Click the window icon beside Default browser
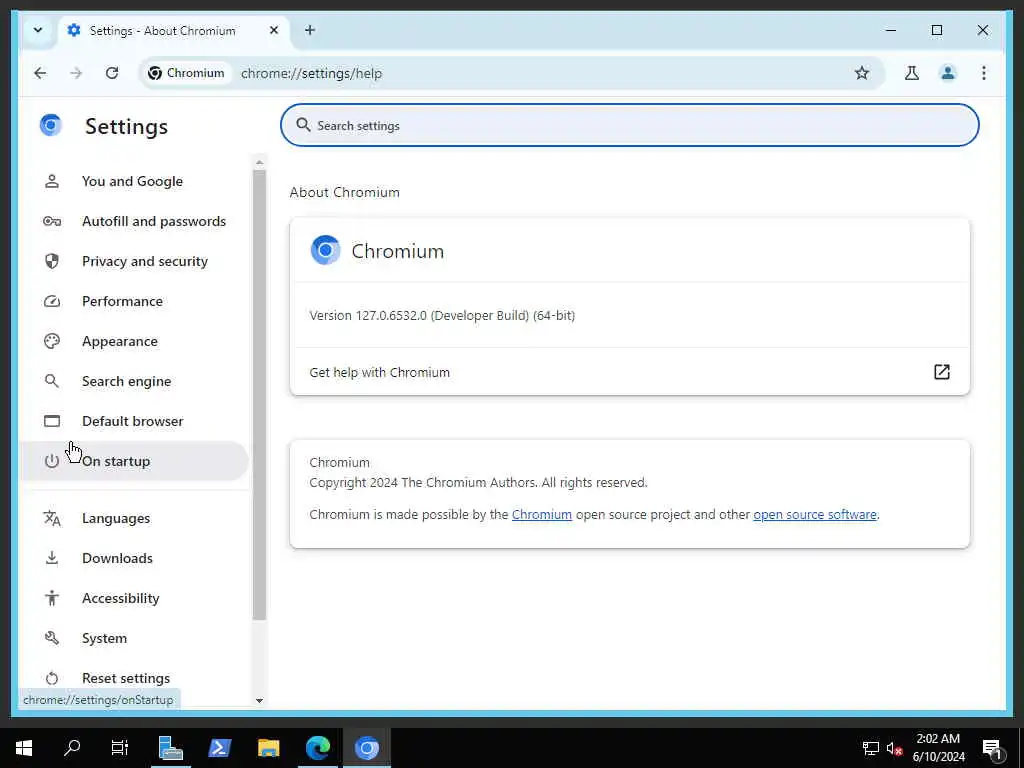 [x=52, y=421]
